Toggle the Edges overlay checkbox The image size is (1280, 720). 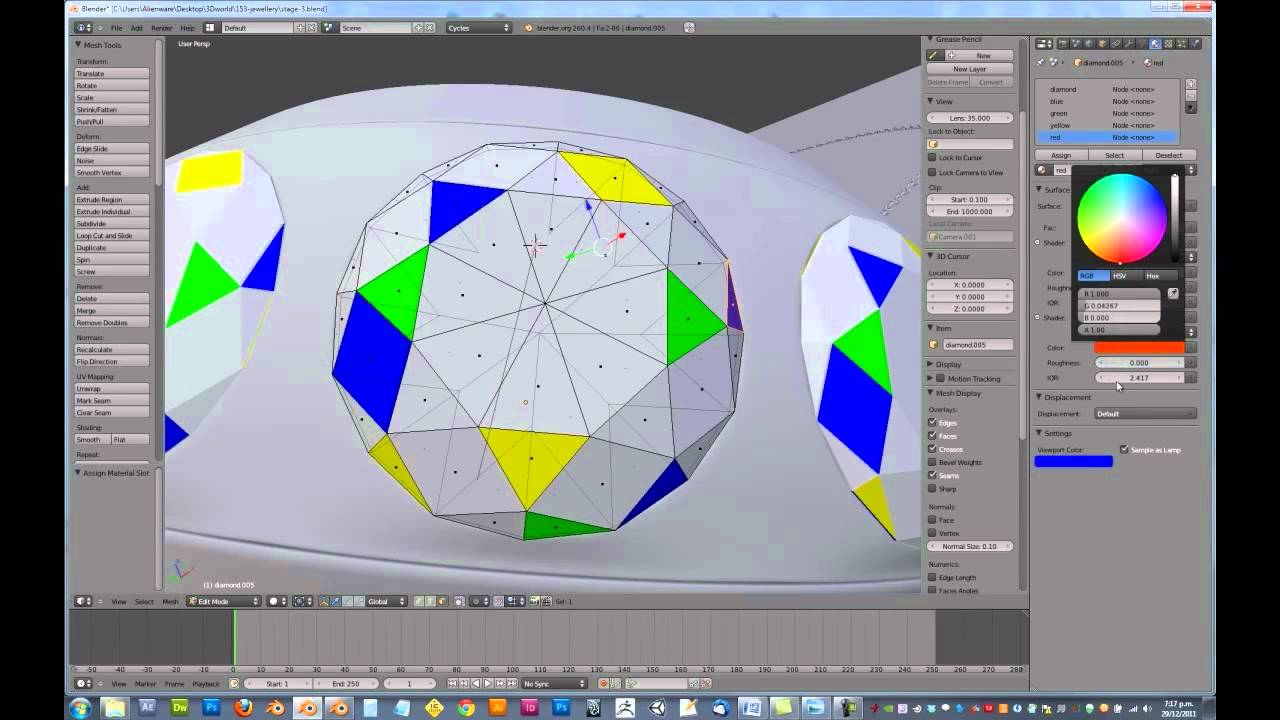[x=932, y=423]
